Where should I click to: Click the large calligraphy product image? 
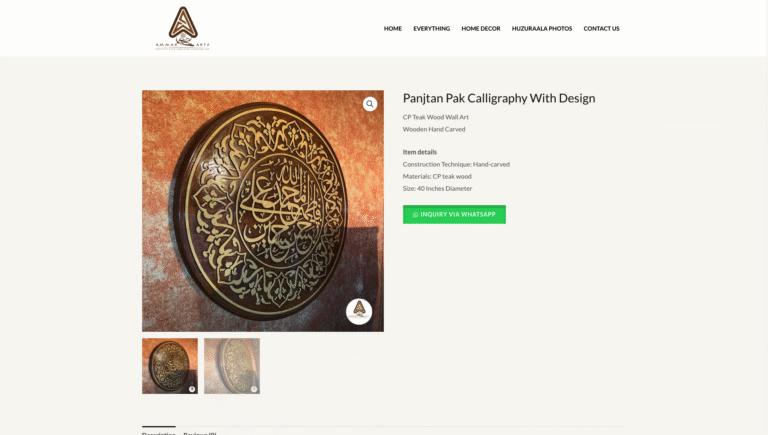point(263,211)
